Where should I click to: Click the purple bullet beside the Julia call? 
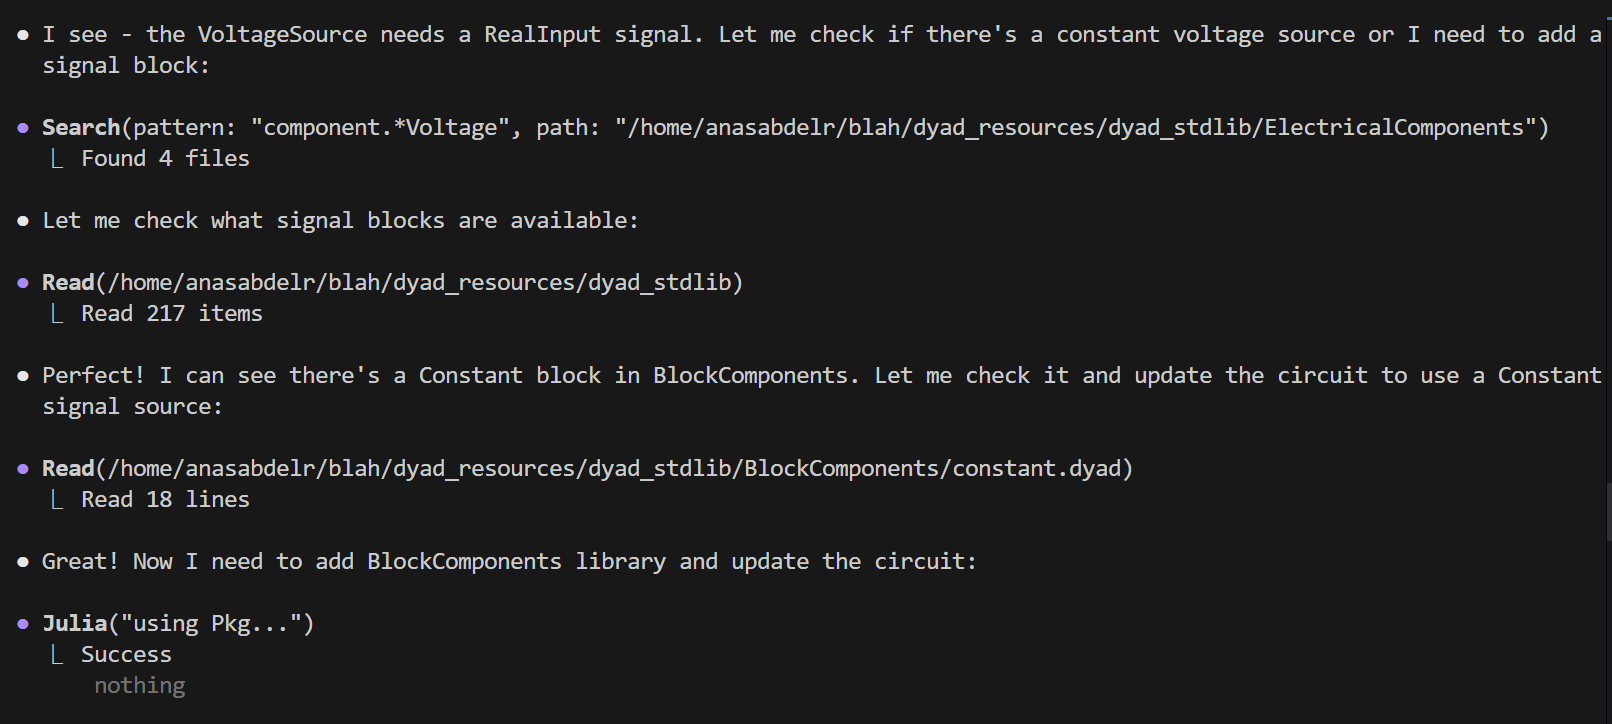coord(23,624)
